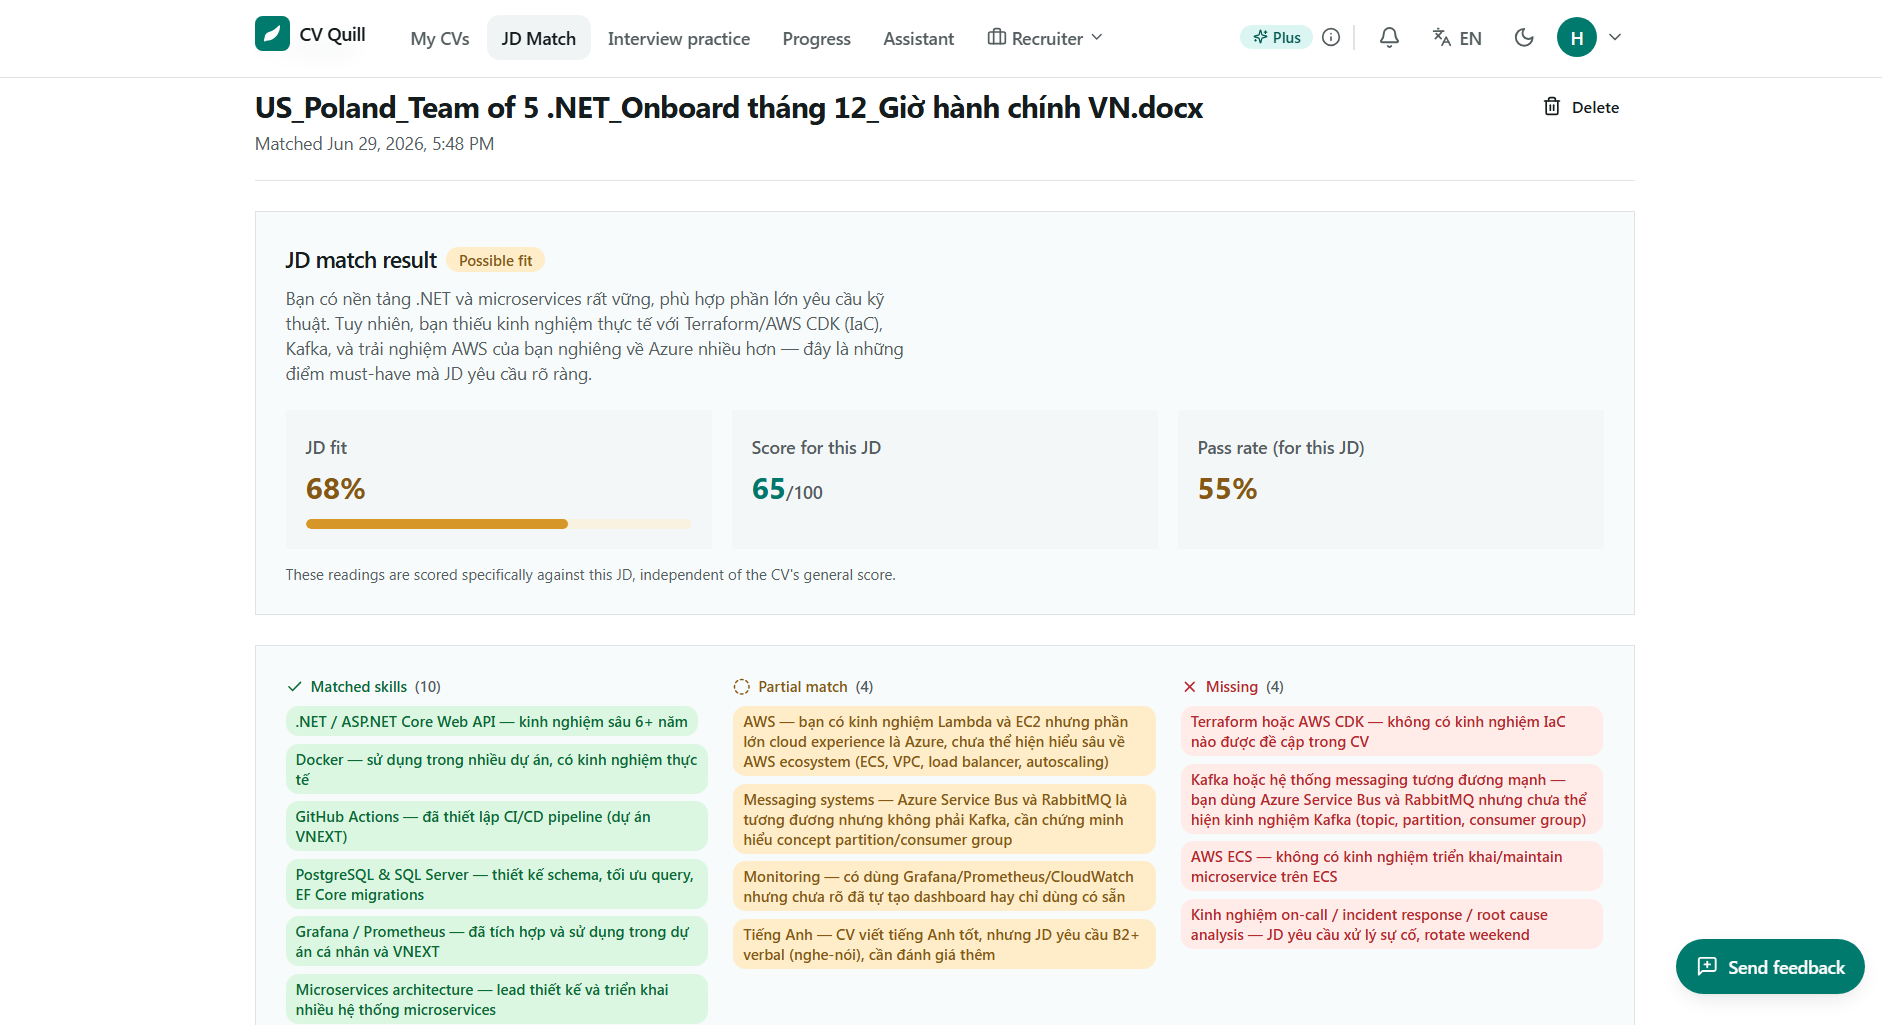This screenshot has width=1882, height=1025.
Task: Click the 68% JD fit value
Action: [336, 489]
